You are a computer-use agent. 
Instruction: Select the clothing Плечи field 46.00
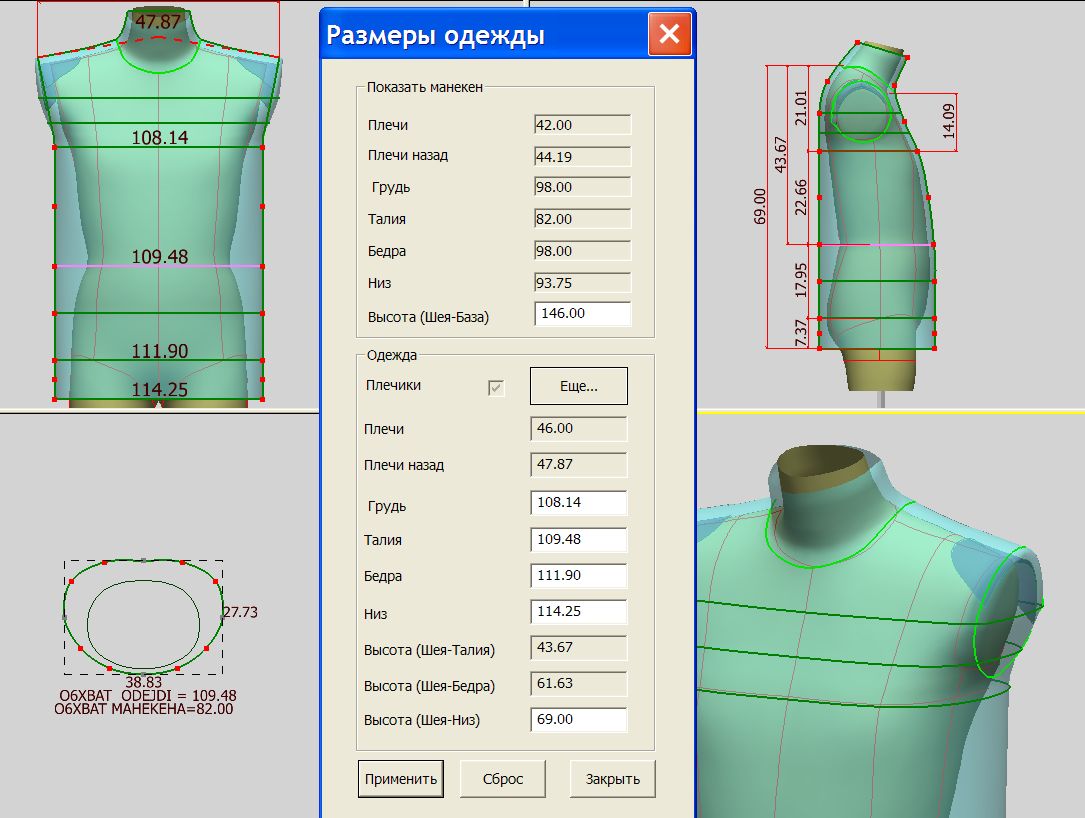coord(578,428)
